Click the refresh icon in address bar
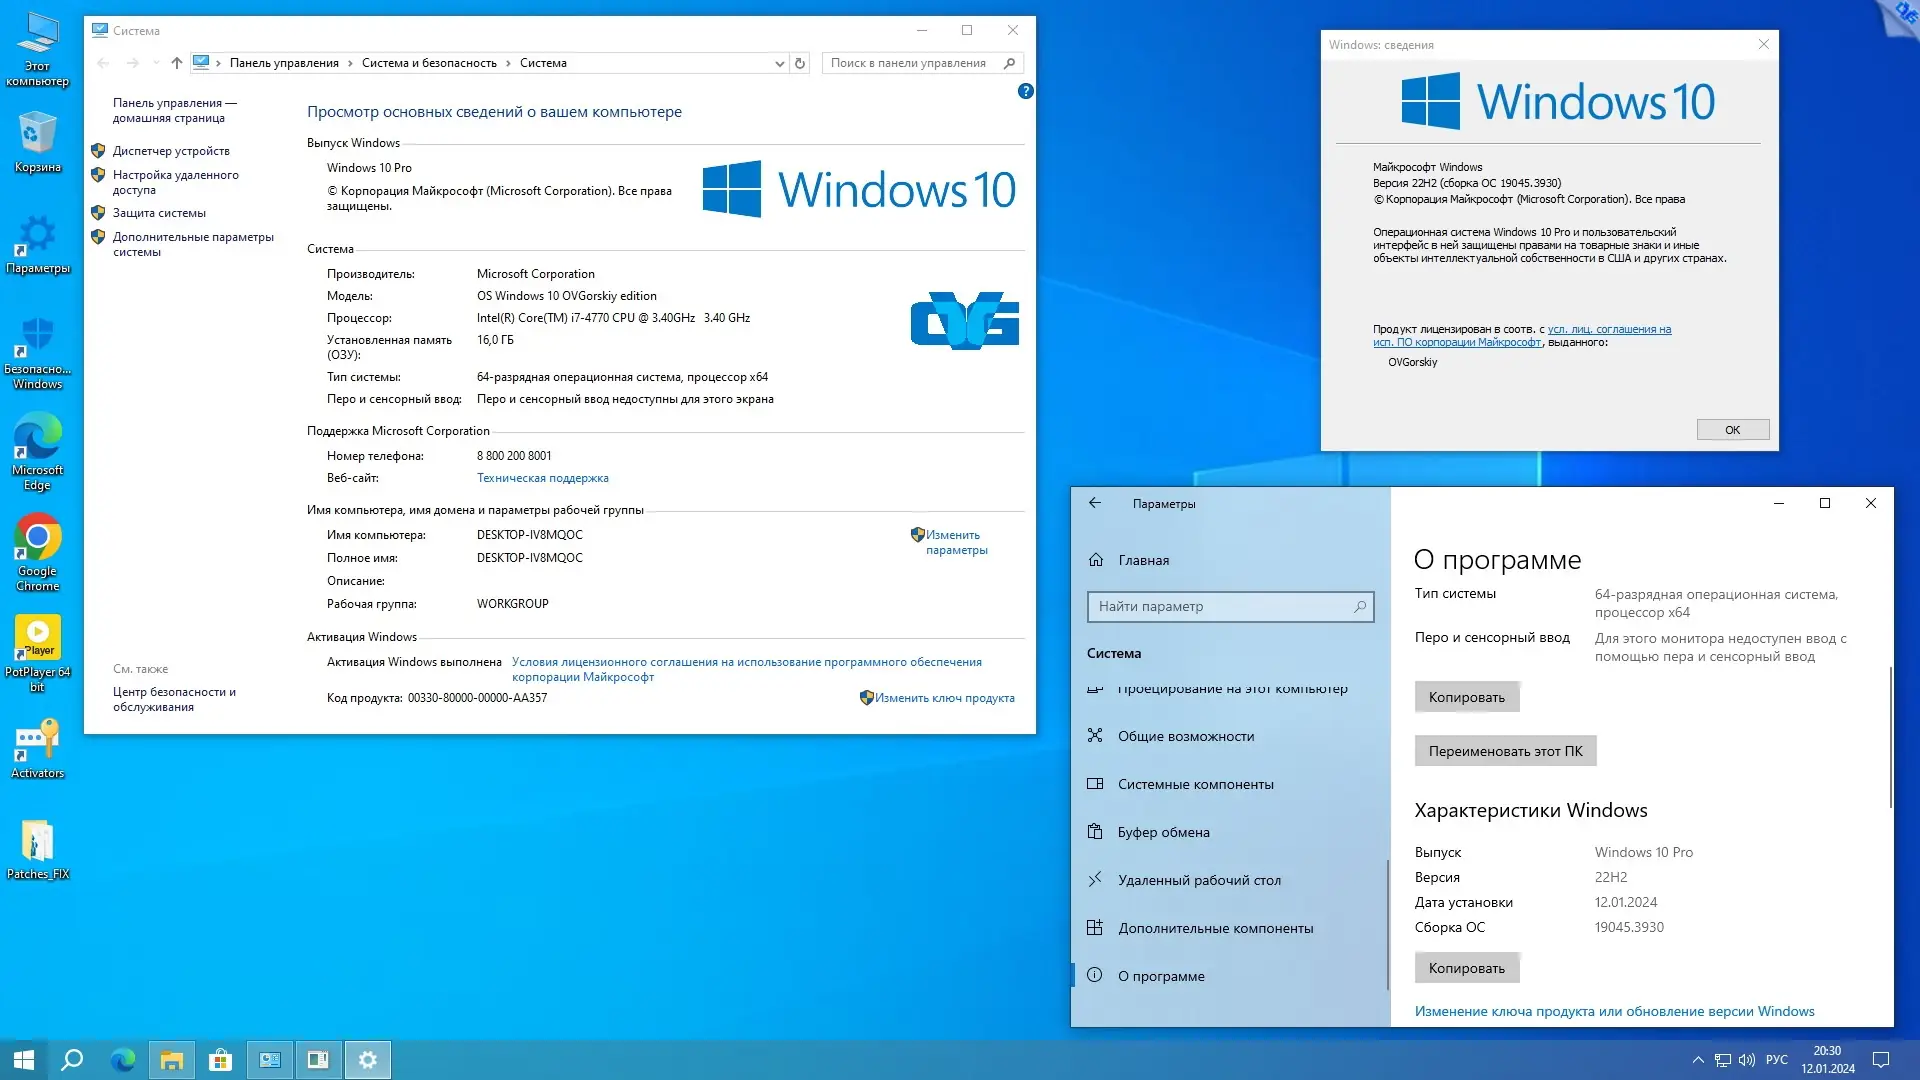 800,63
